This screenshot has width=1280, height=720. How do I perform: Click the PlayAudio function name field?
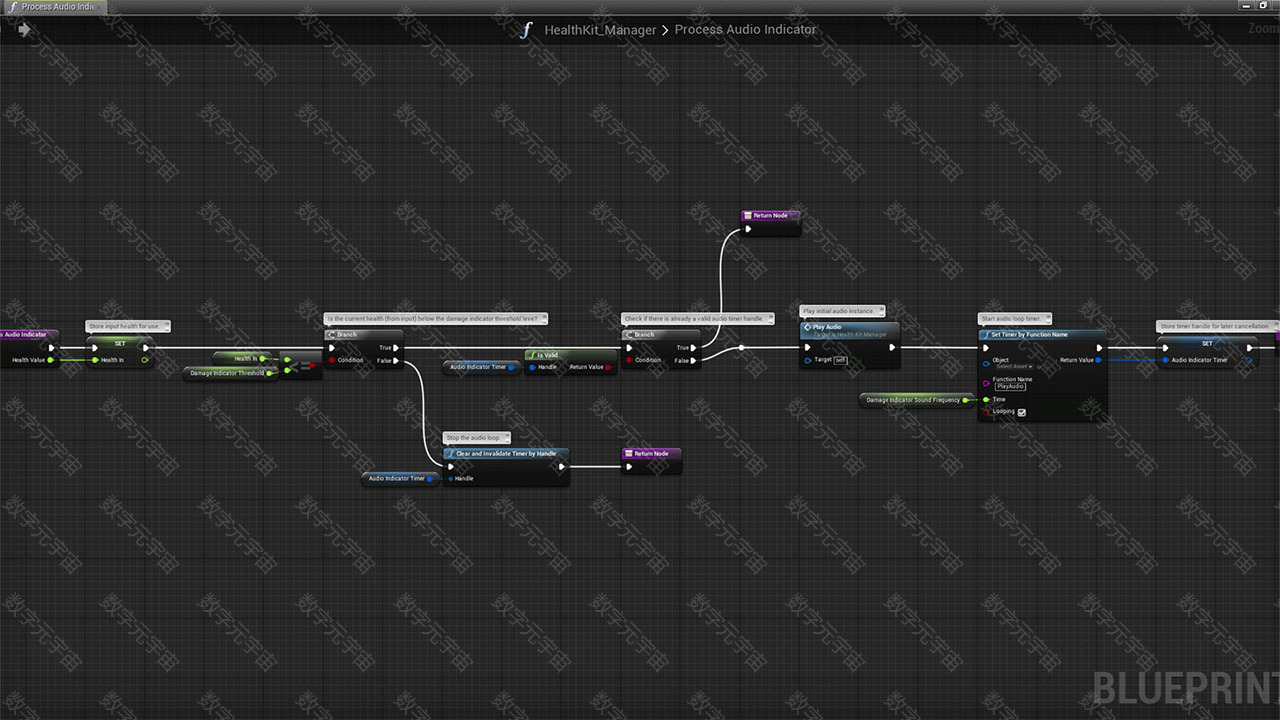(1010, 387)
